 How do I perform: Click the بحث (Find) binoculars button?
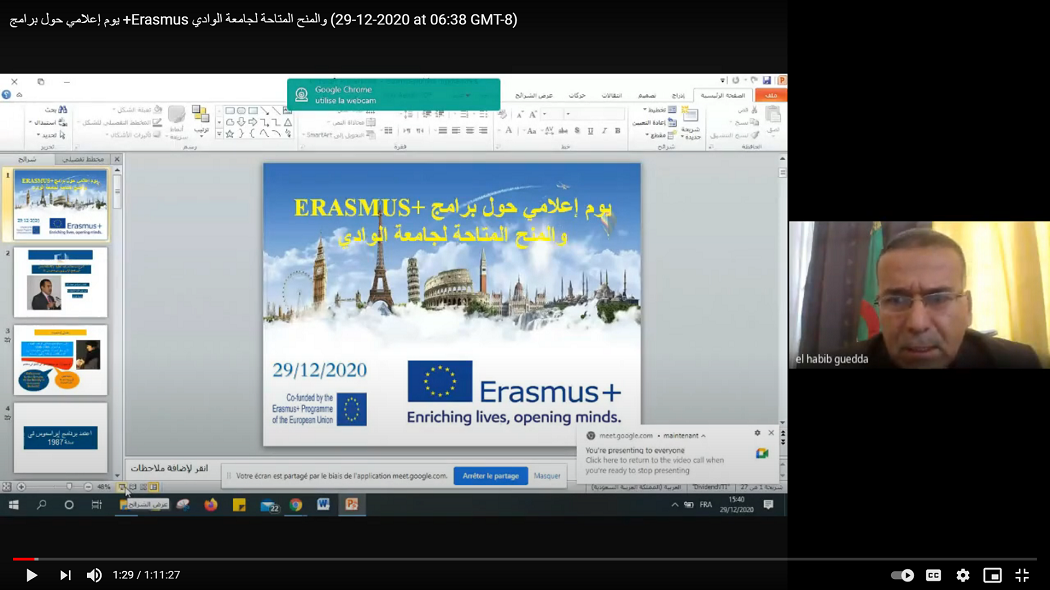click(56, 109)
